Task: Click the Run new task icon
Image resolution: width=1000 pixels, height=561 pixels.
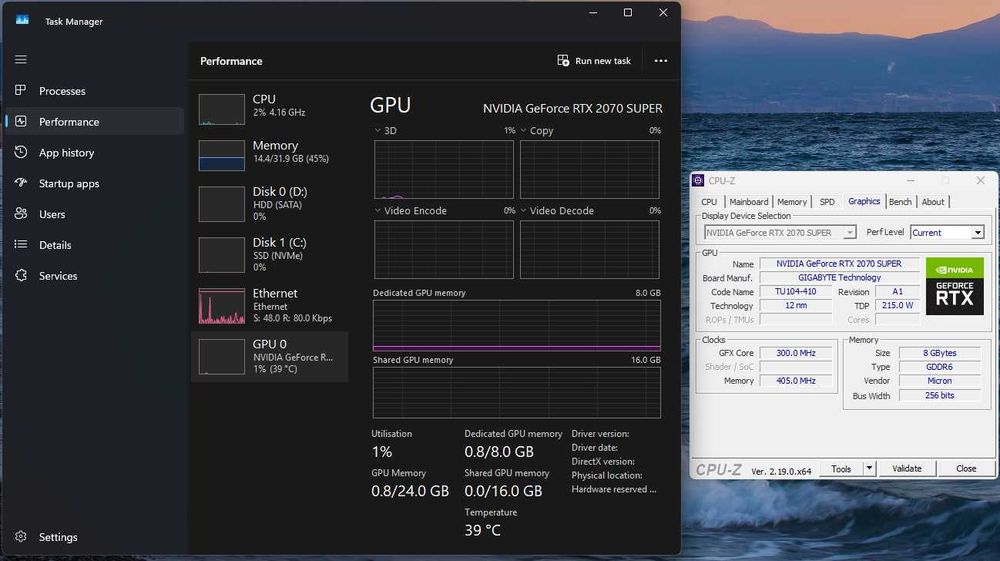Action: coord(562,61)
